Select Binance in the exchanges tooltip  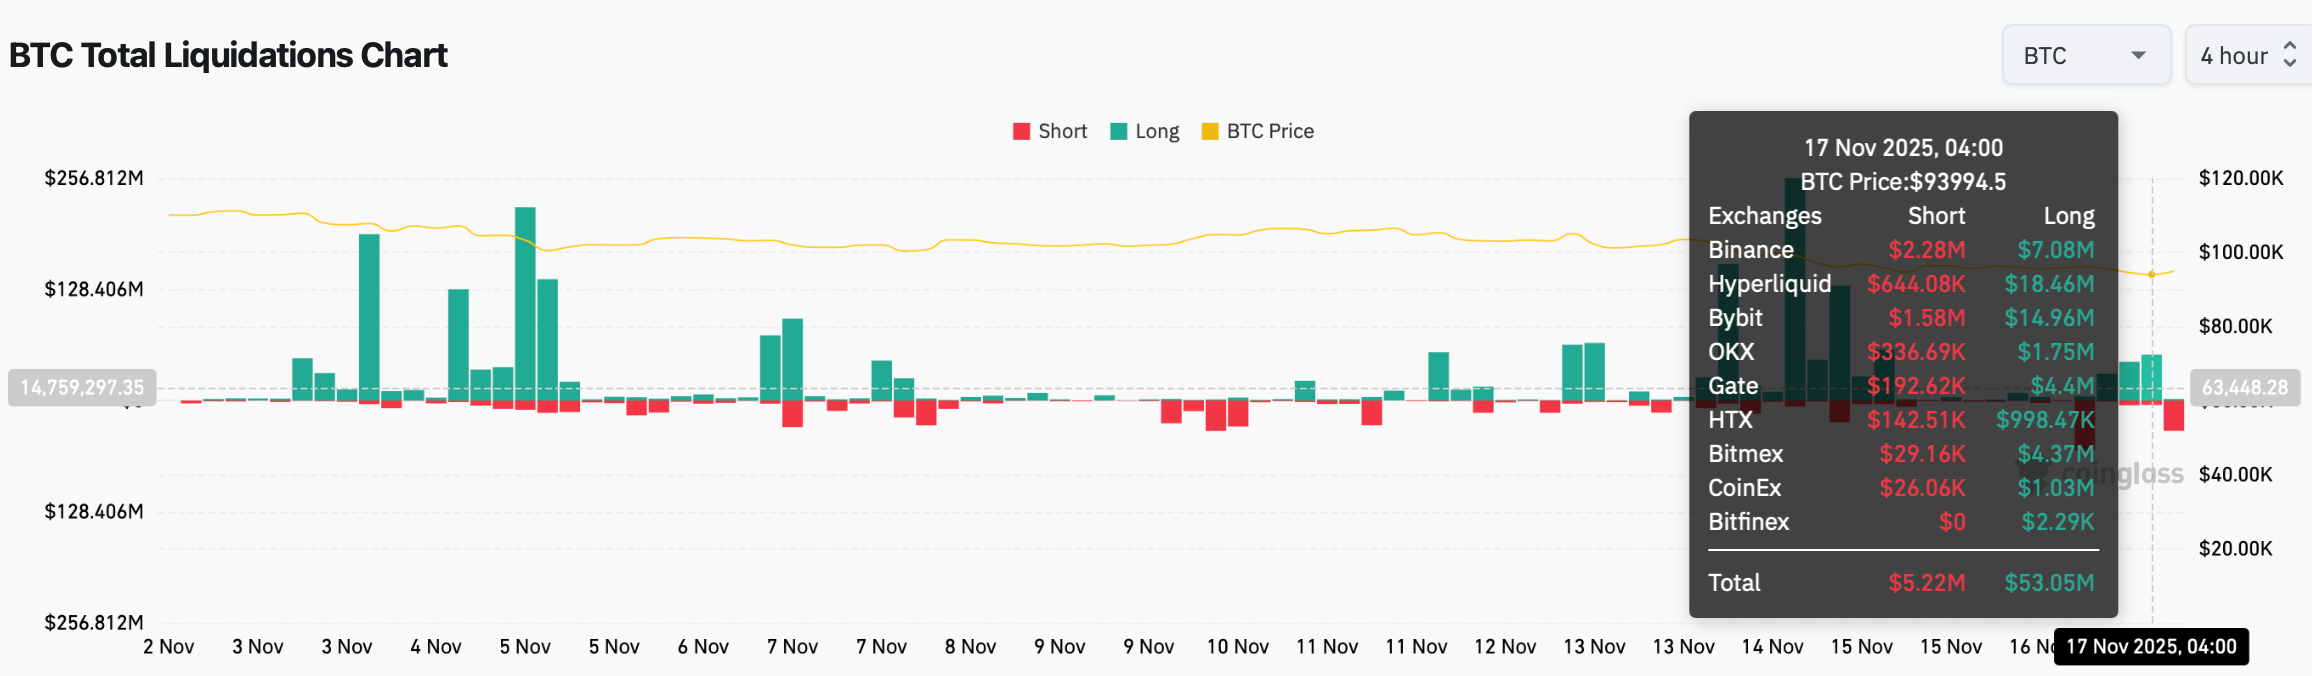[x=1750, y=250]
